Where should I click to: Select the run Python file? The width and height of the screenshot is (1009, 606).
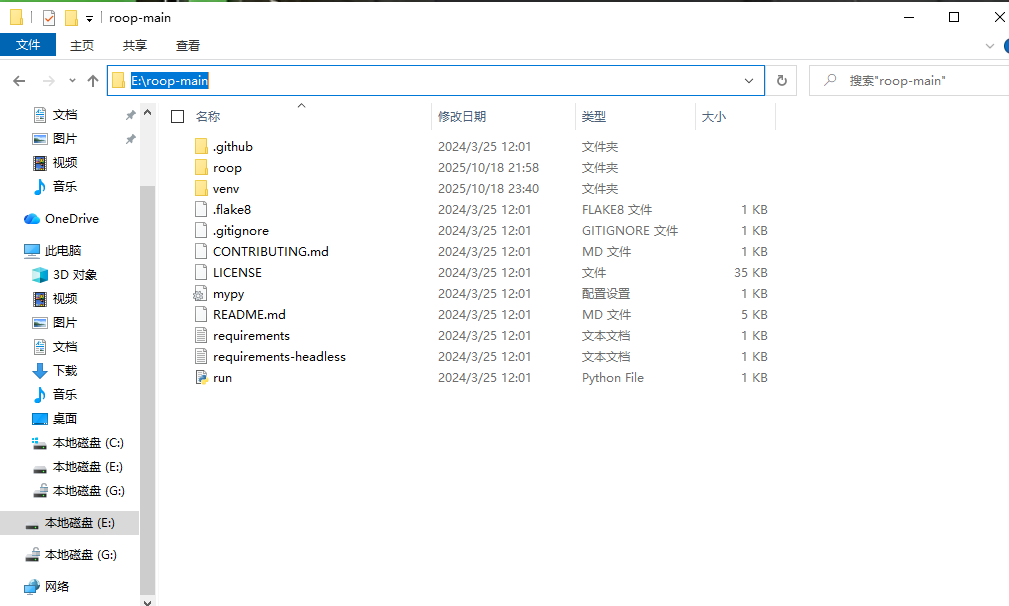click(221, 377)
